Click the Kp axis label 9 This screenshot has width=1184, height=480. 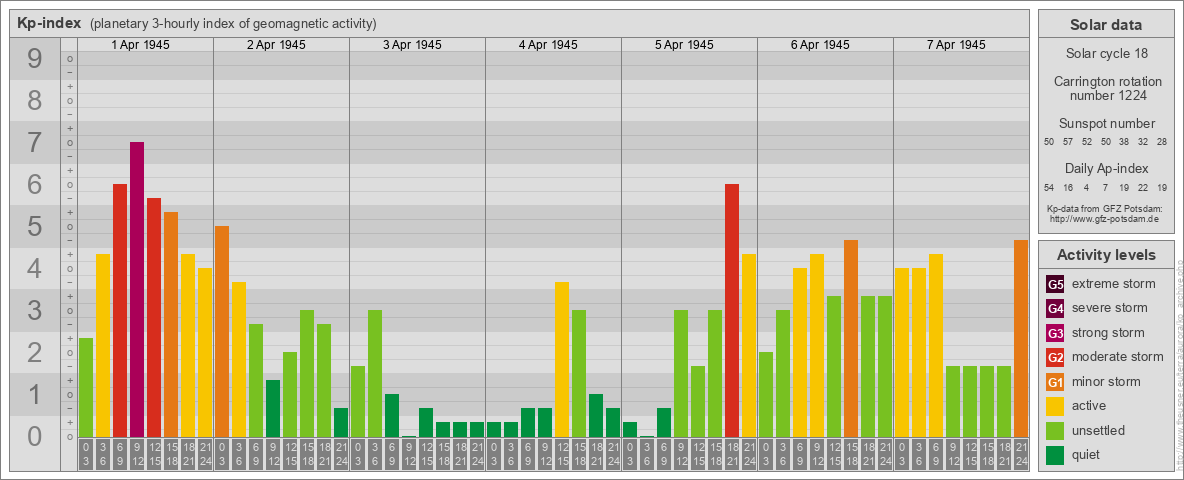pyautogui.click(x=34, y=59)
